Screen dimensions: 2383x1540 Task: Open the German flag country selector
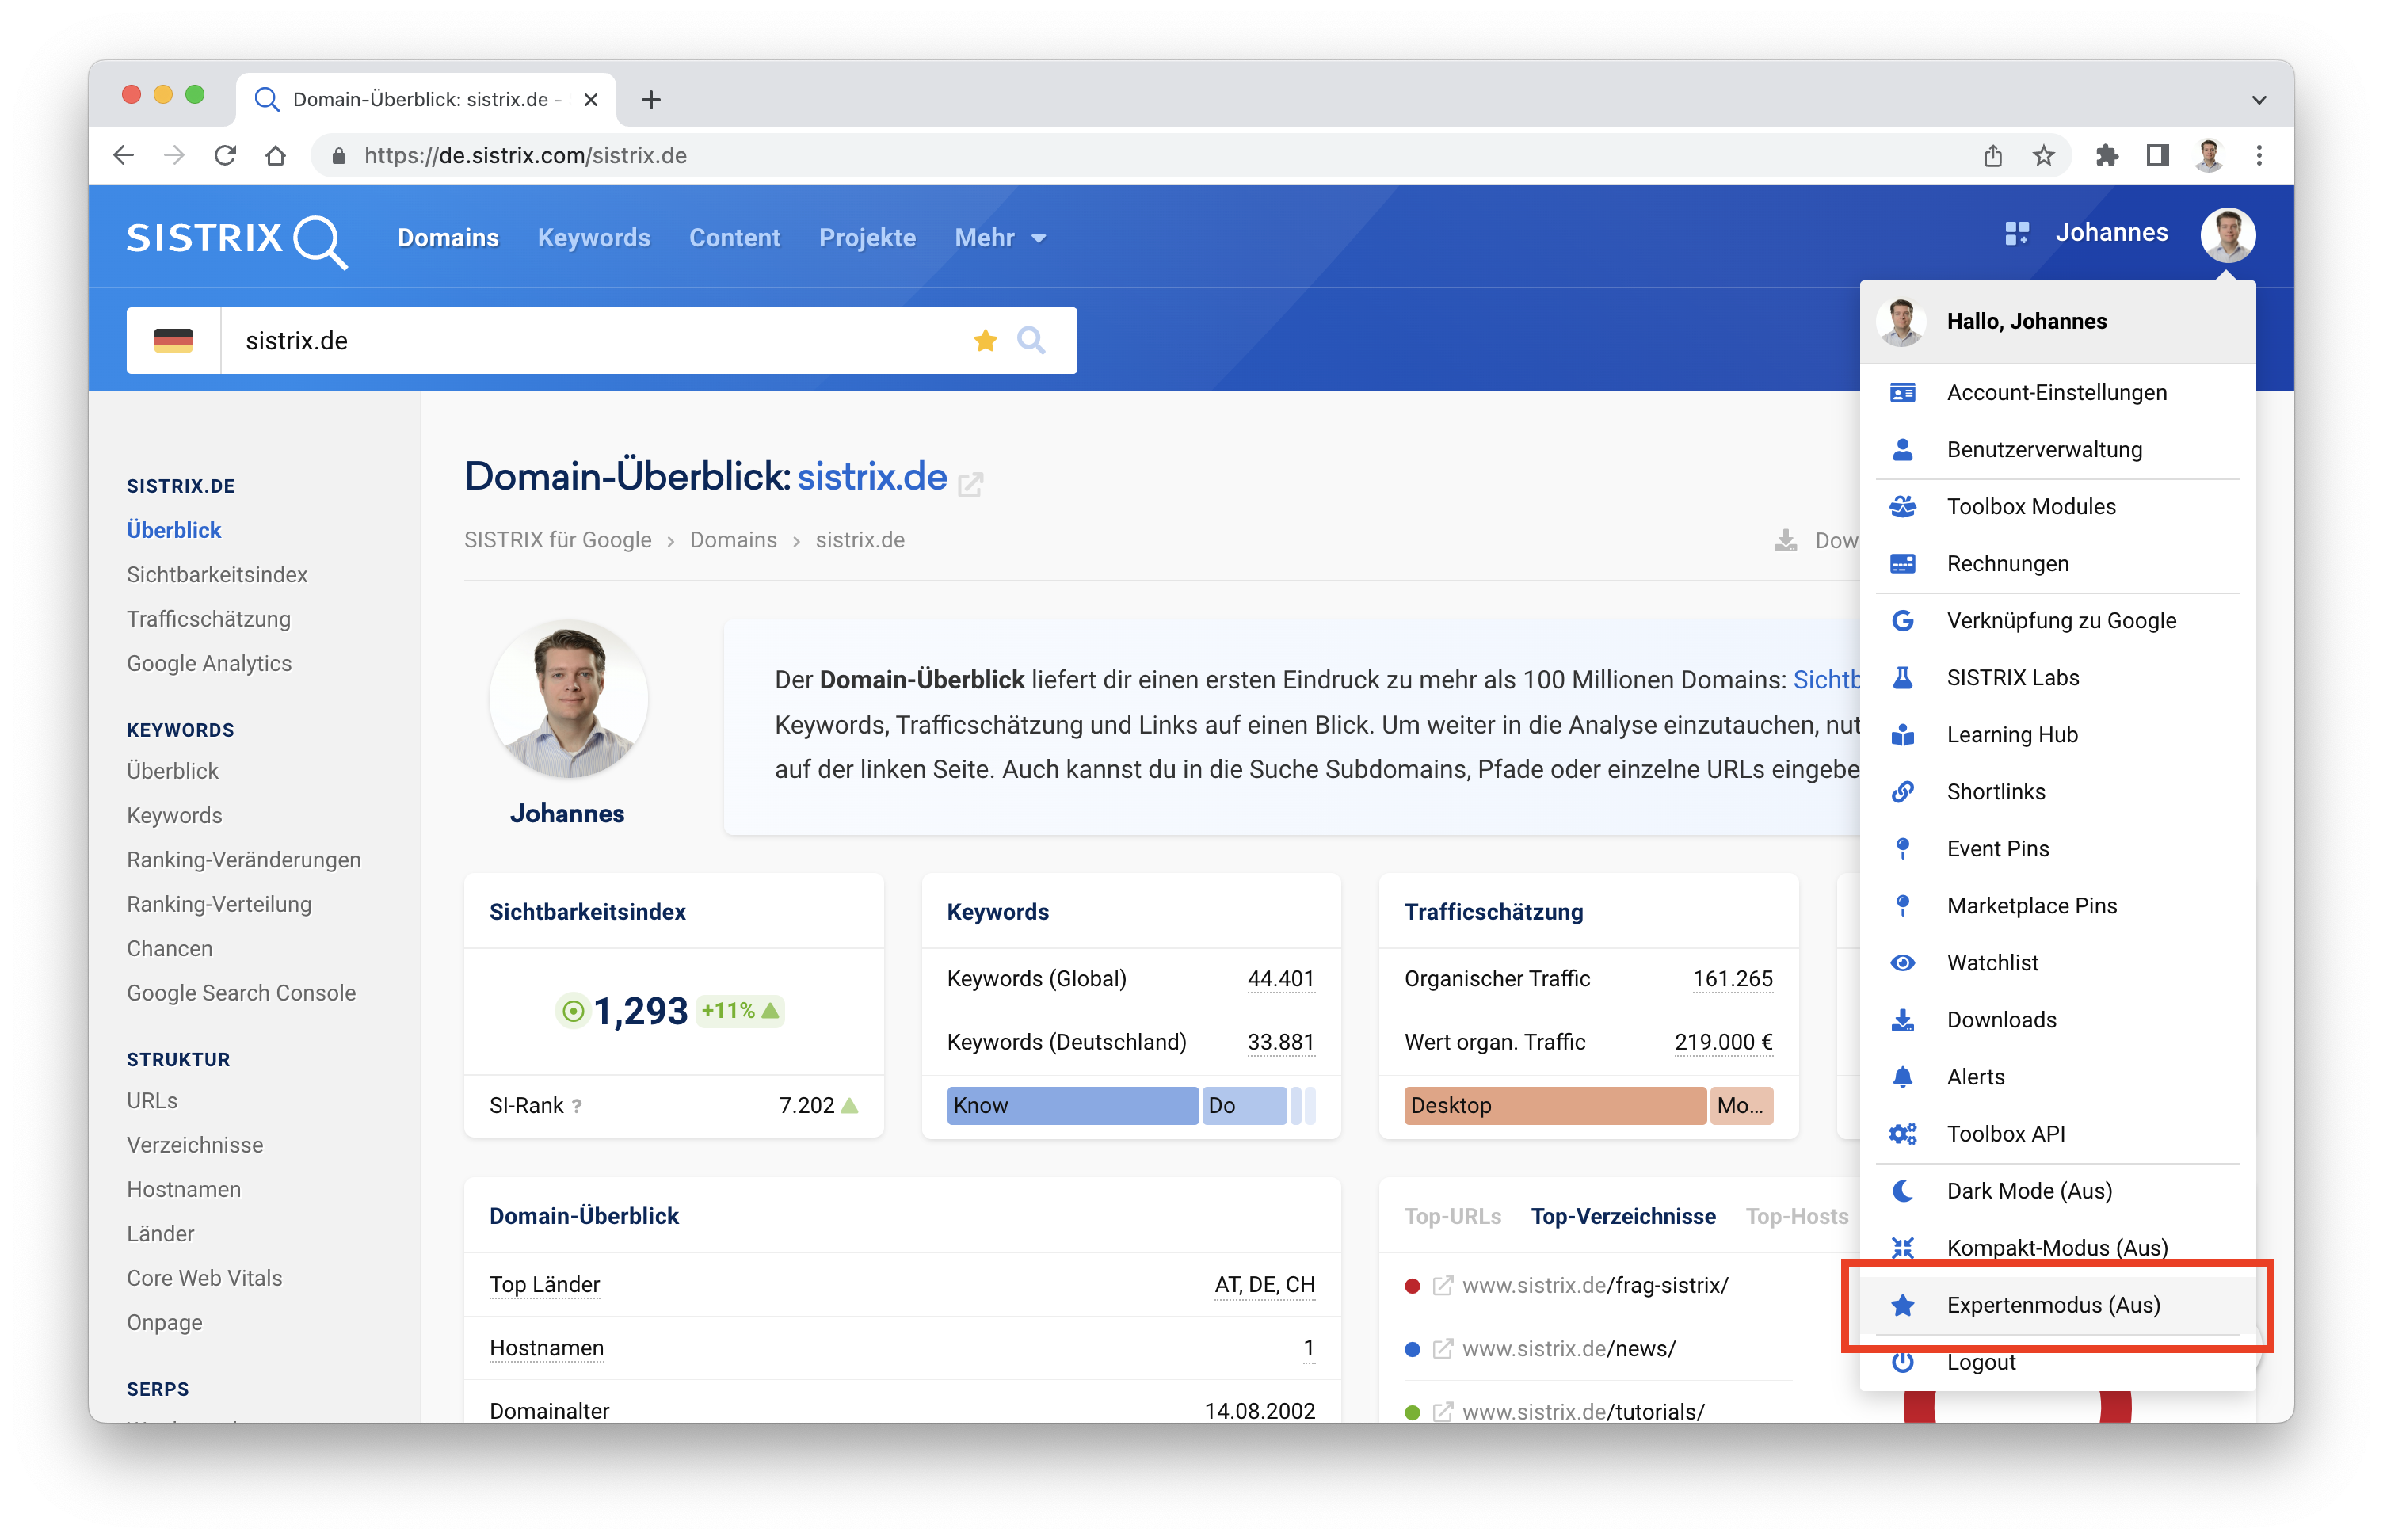(173, 341)
